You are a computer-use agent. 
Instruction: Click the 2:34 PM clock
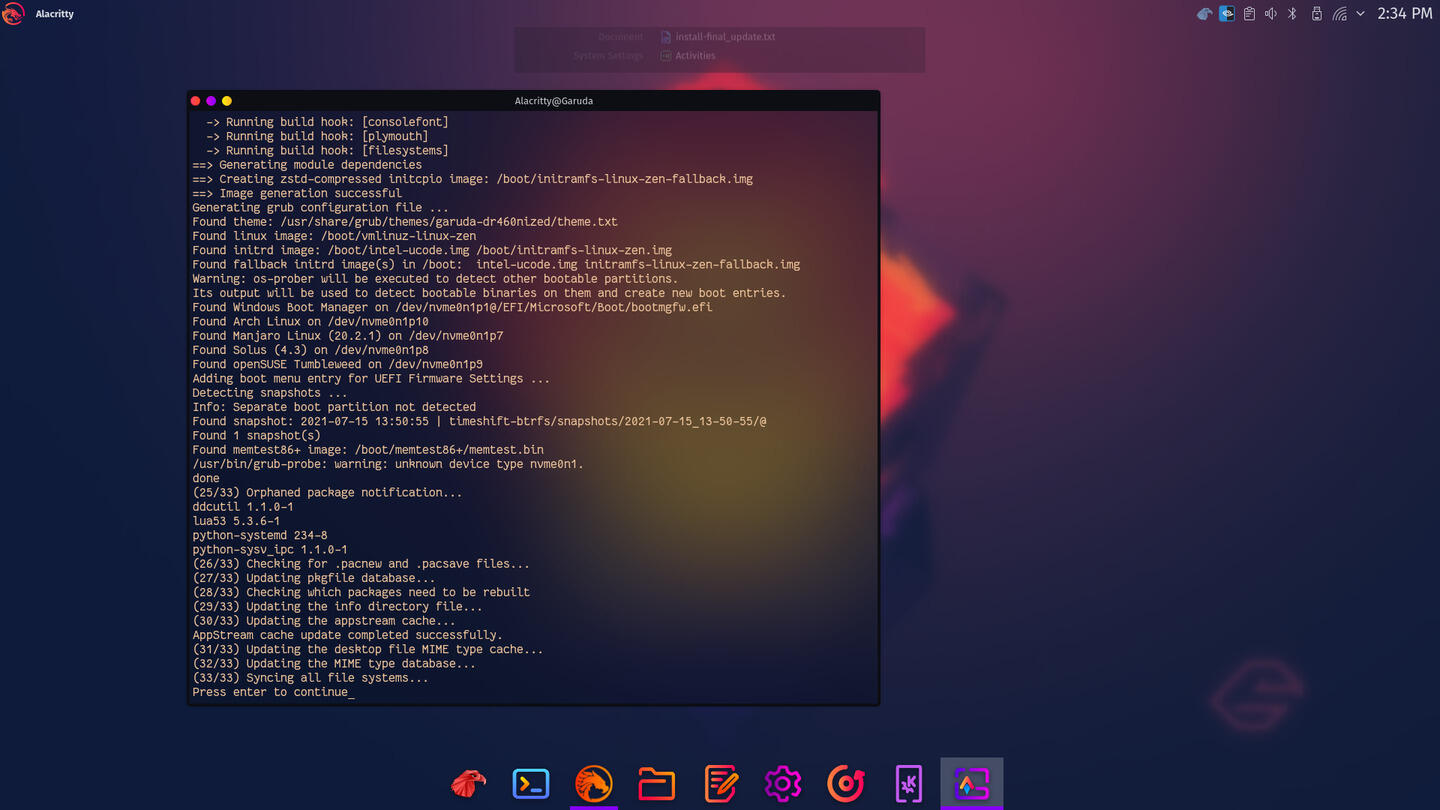coord(1405,14)
